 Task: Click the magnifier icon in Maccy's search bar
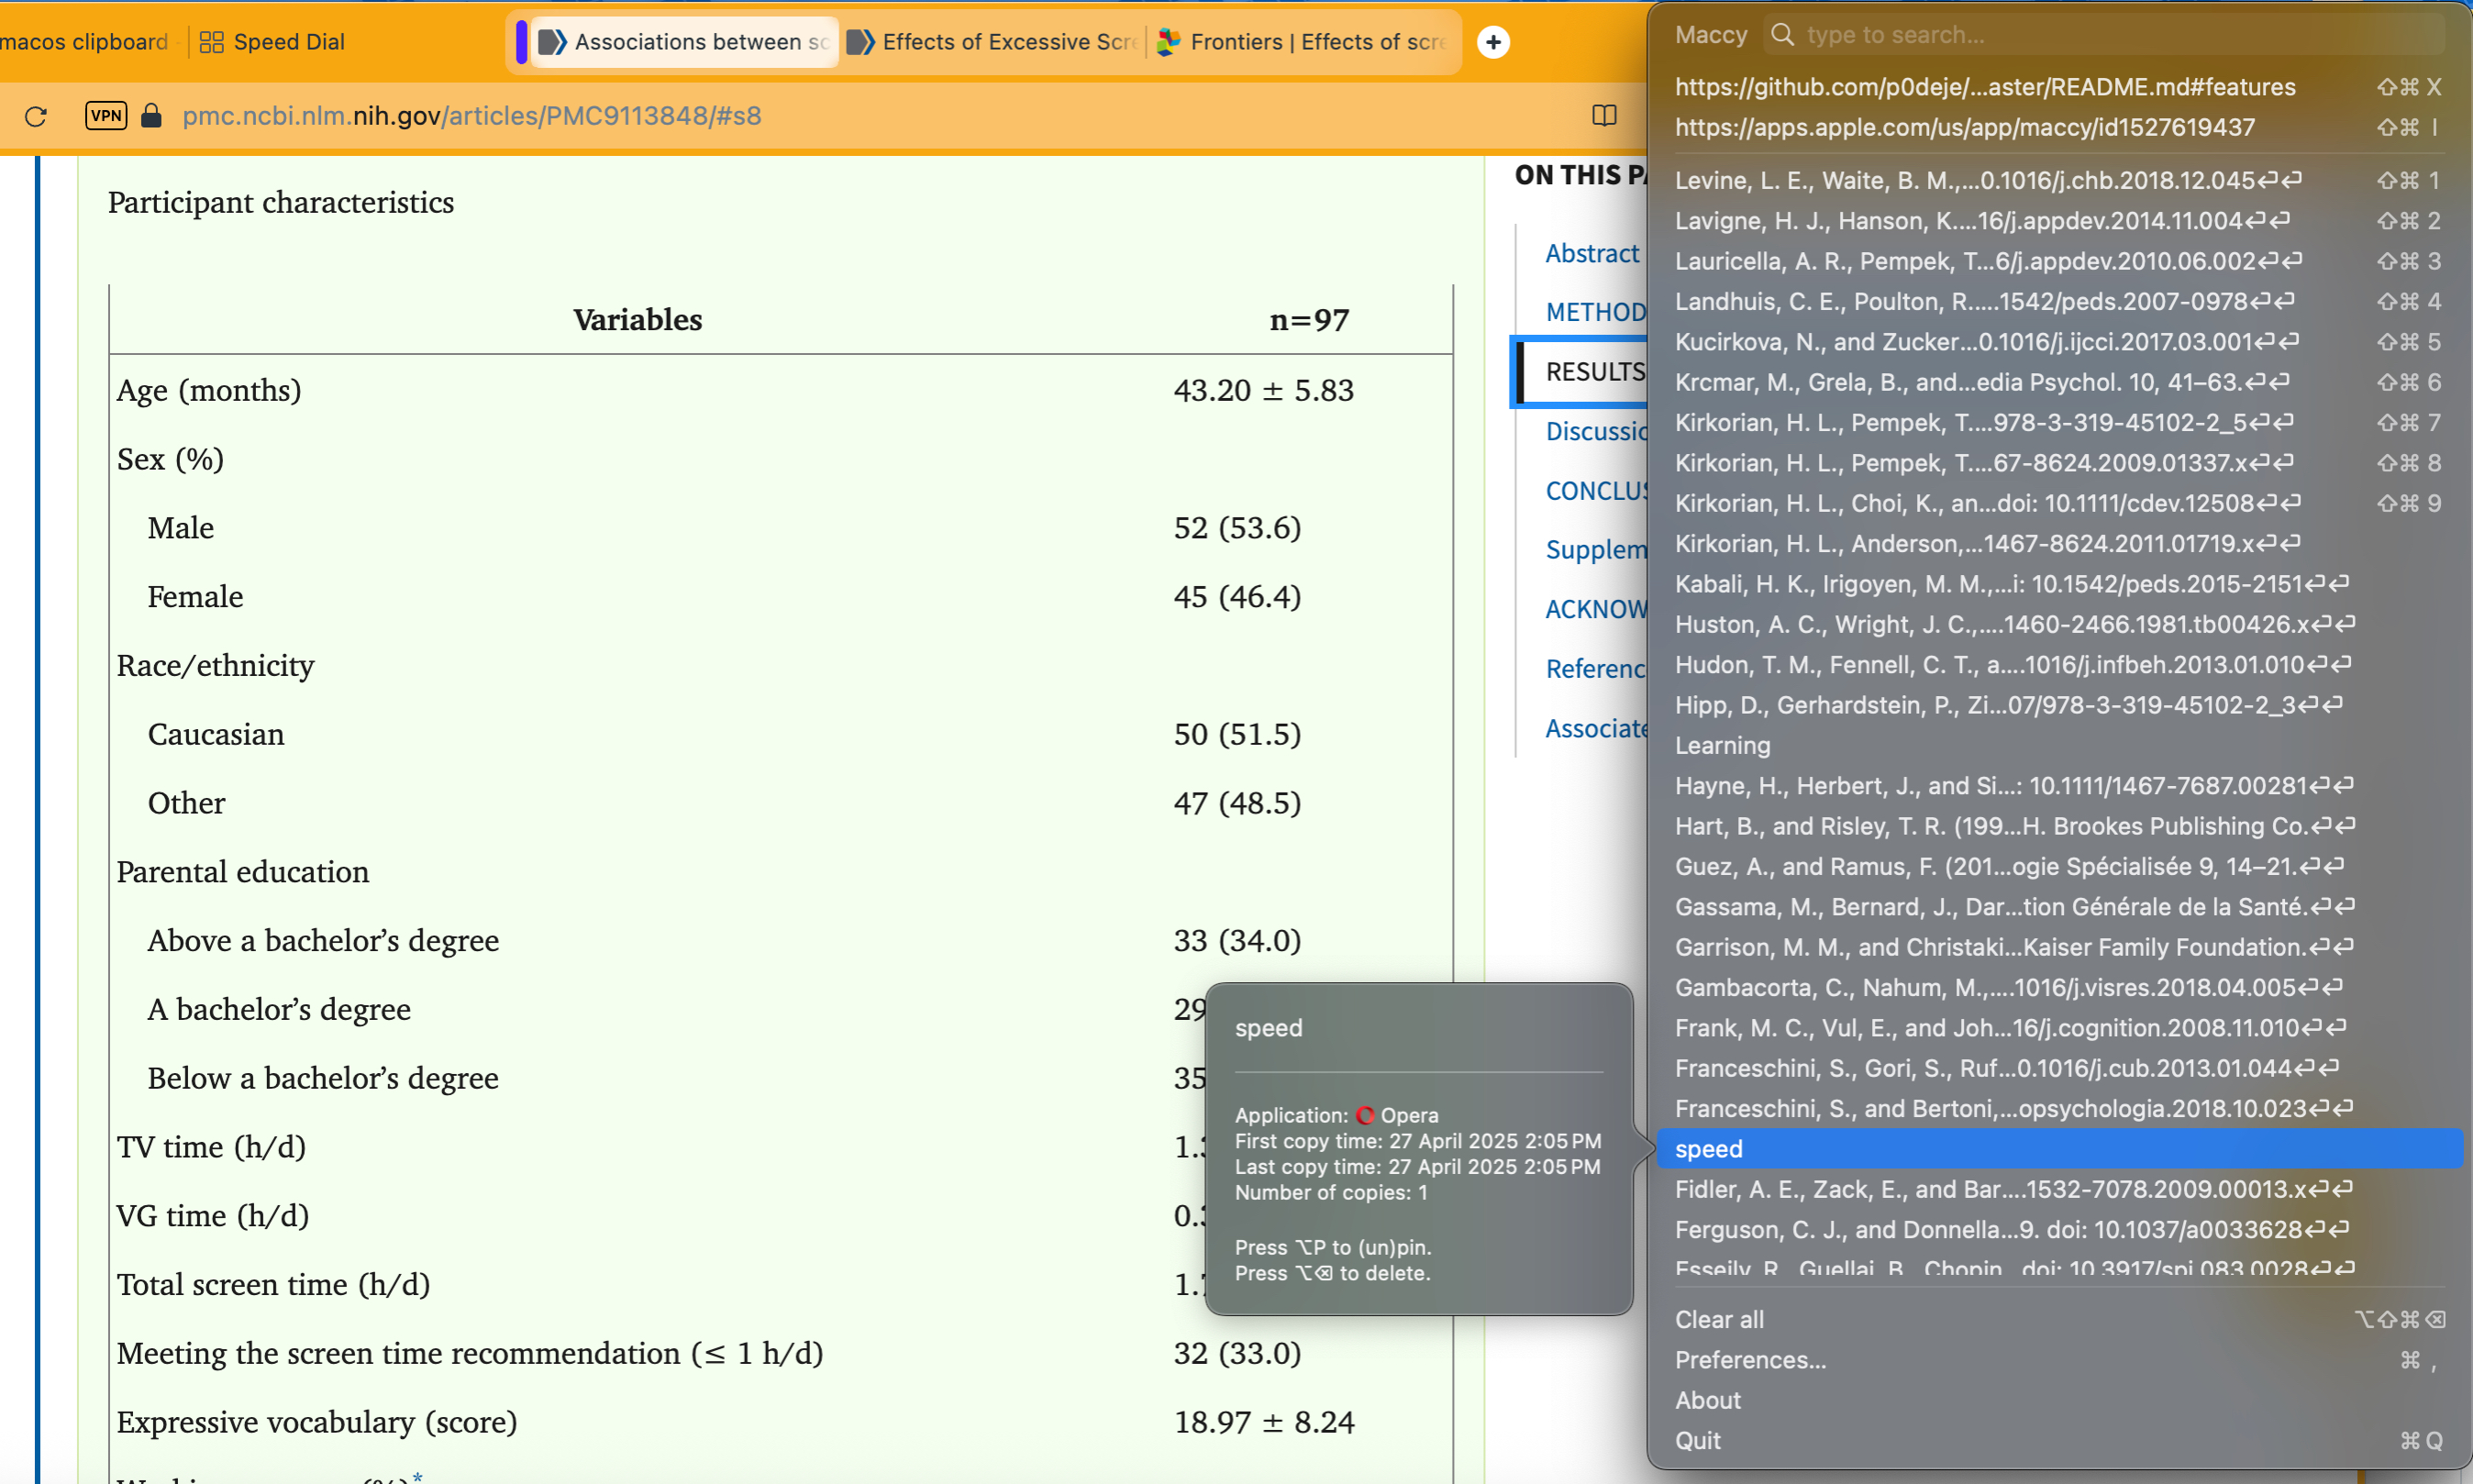(1783, 35)
